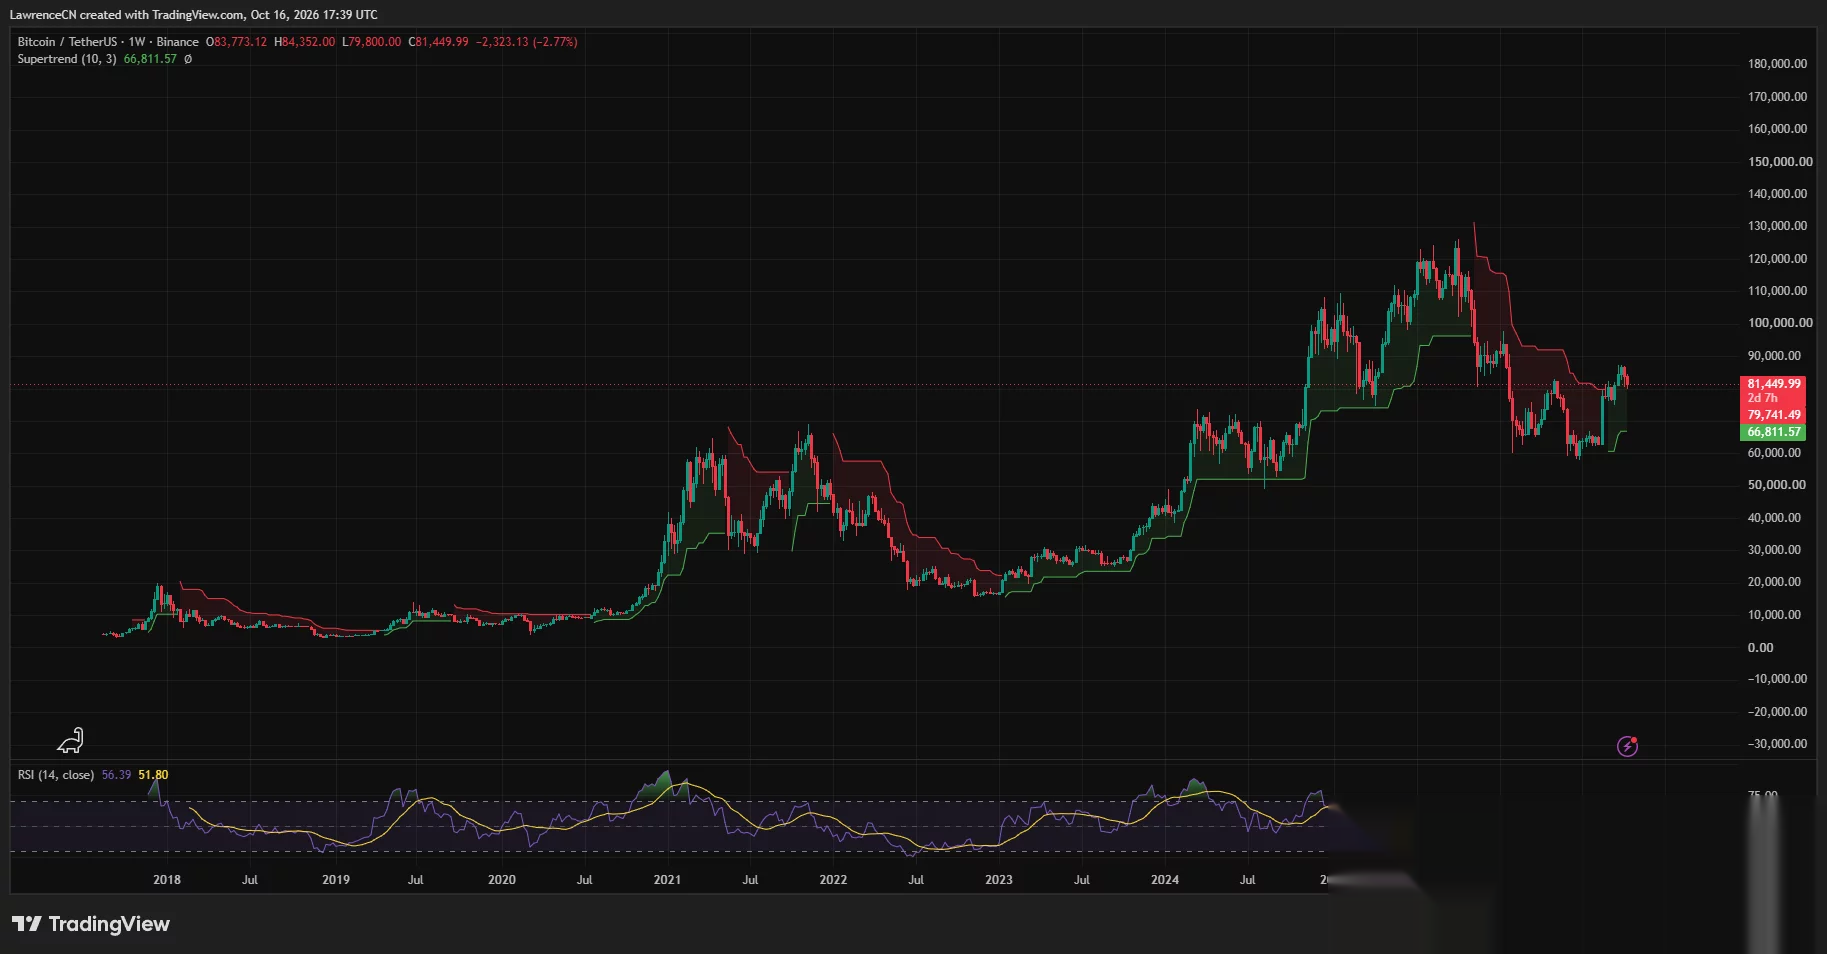
Task: Click the red 79,741.49 price axis label
Action: tap(1774, 415)
